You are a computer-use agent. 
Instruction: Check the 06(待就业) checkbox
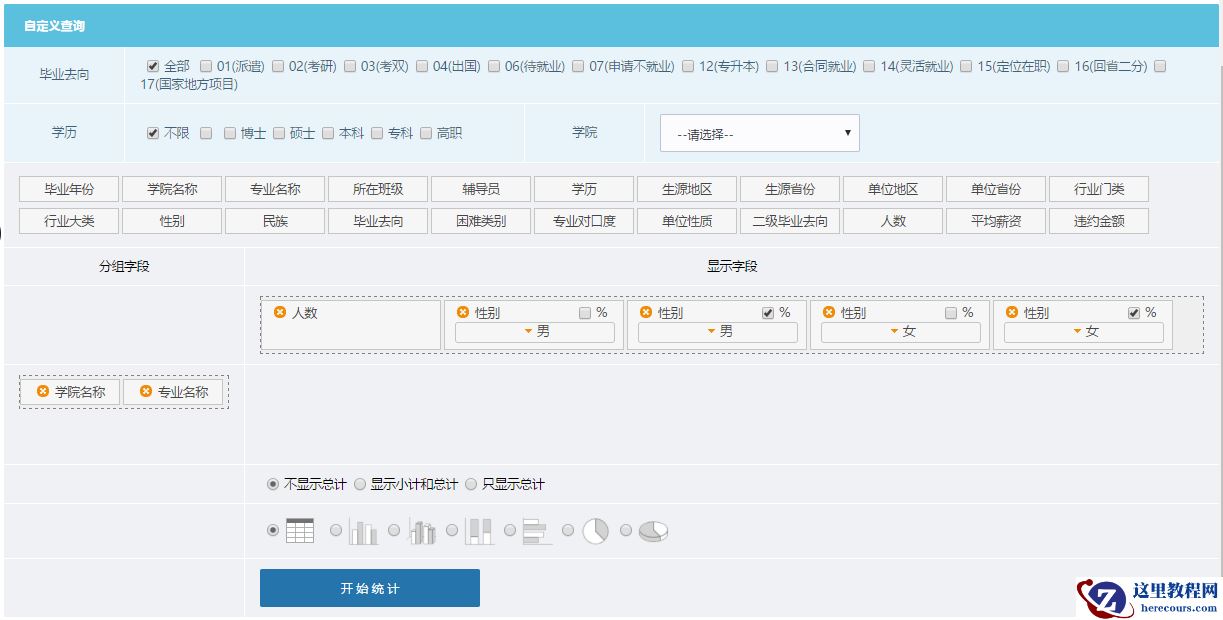(x=494, y=66)
